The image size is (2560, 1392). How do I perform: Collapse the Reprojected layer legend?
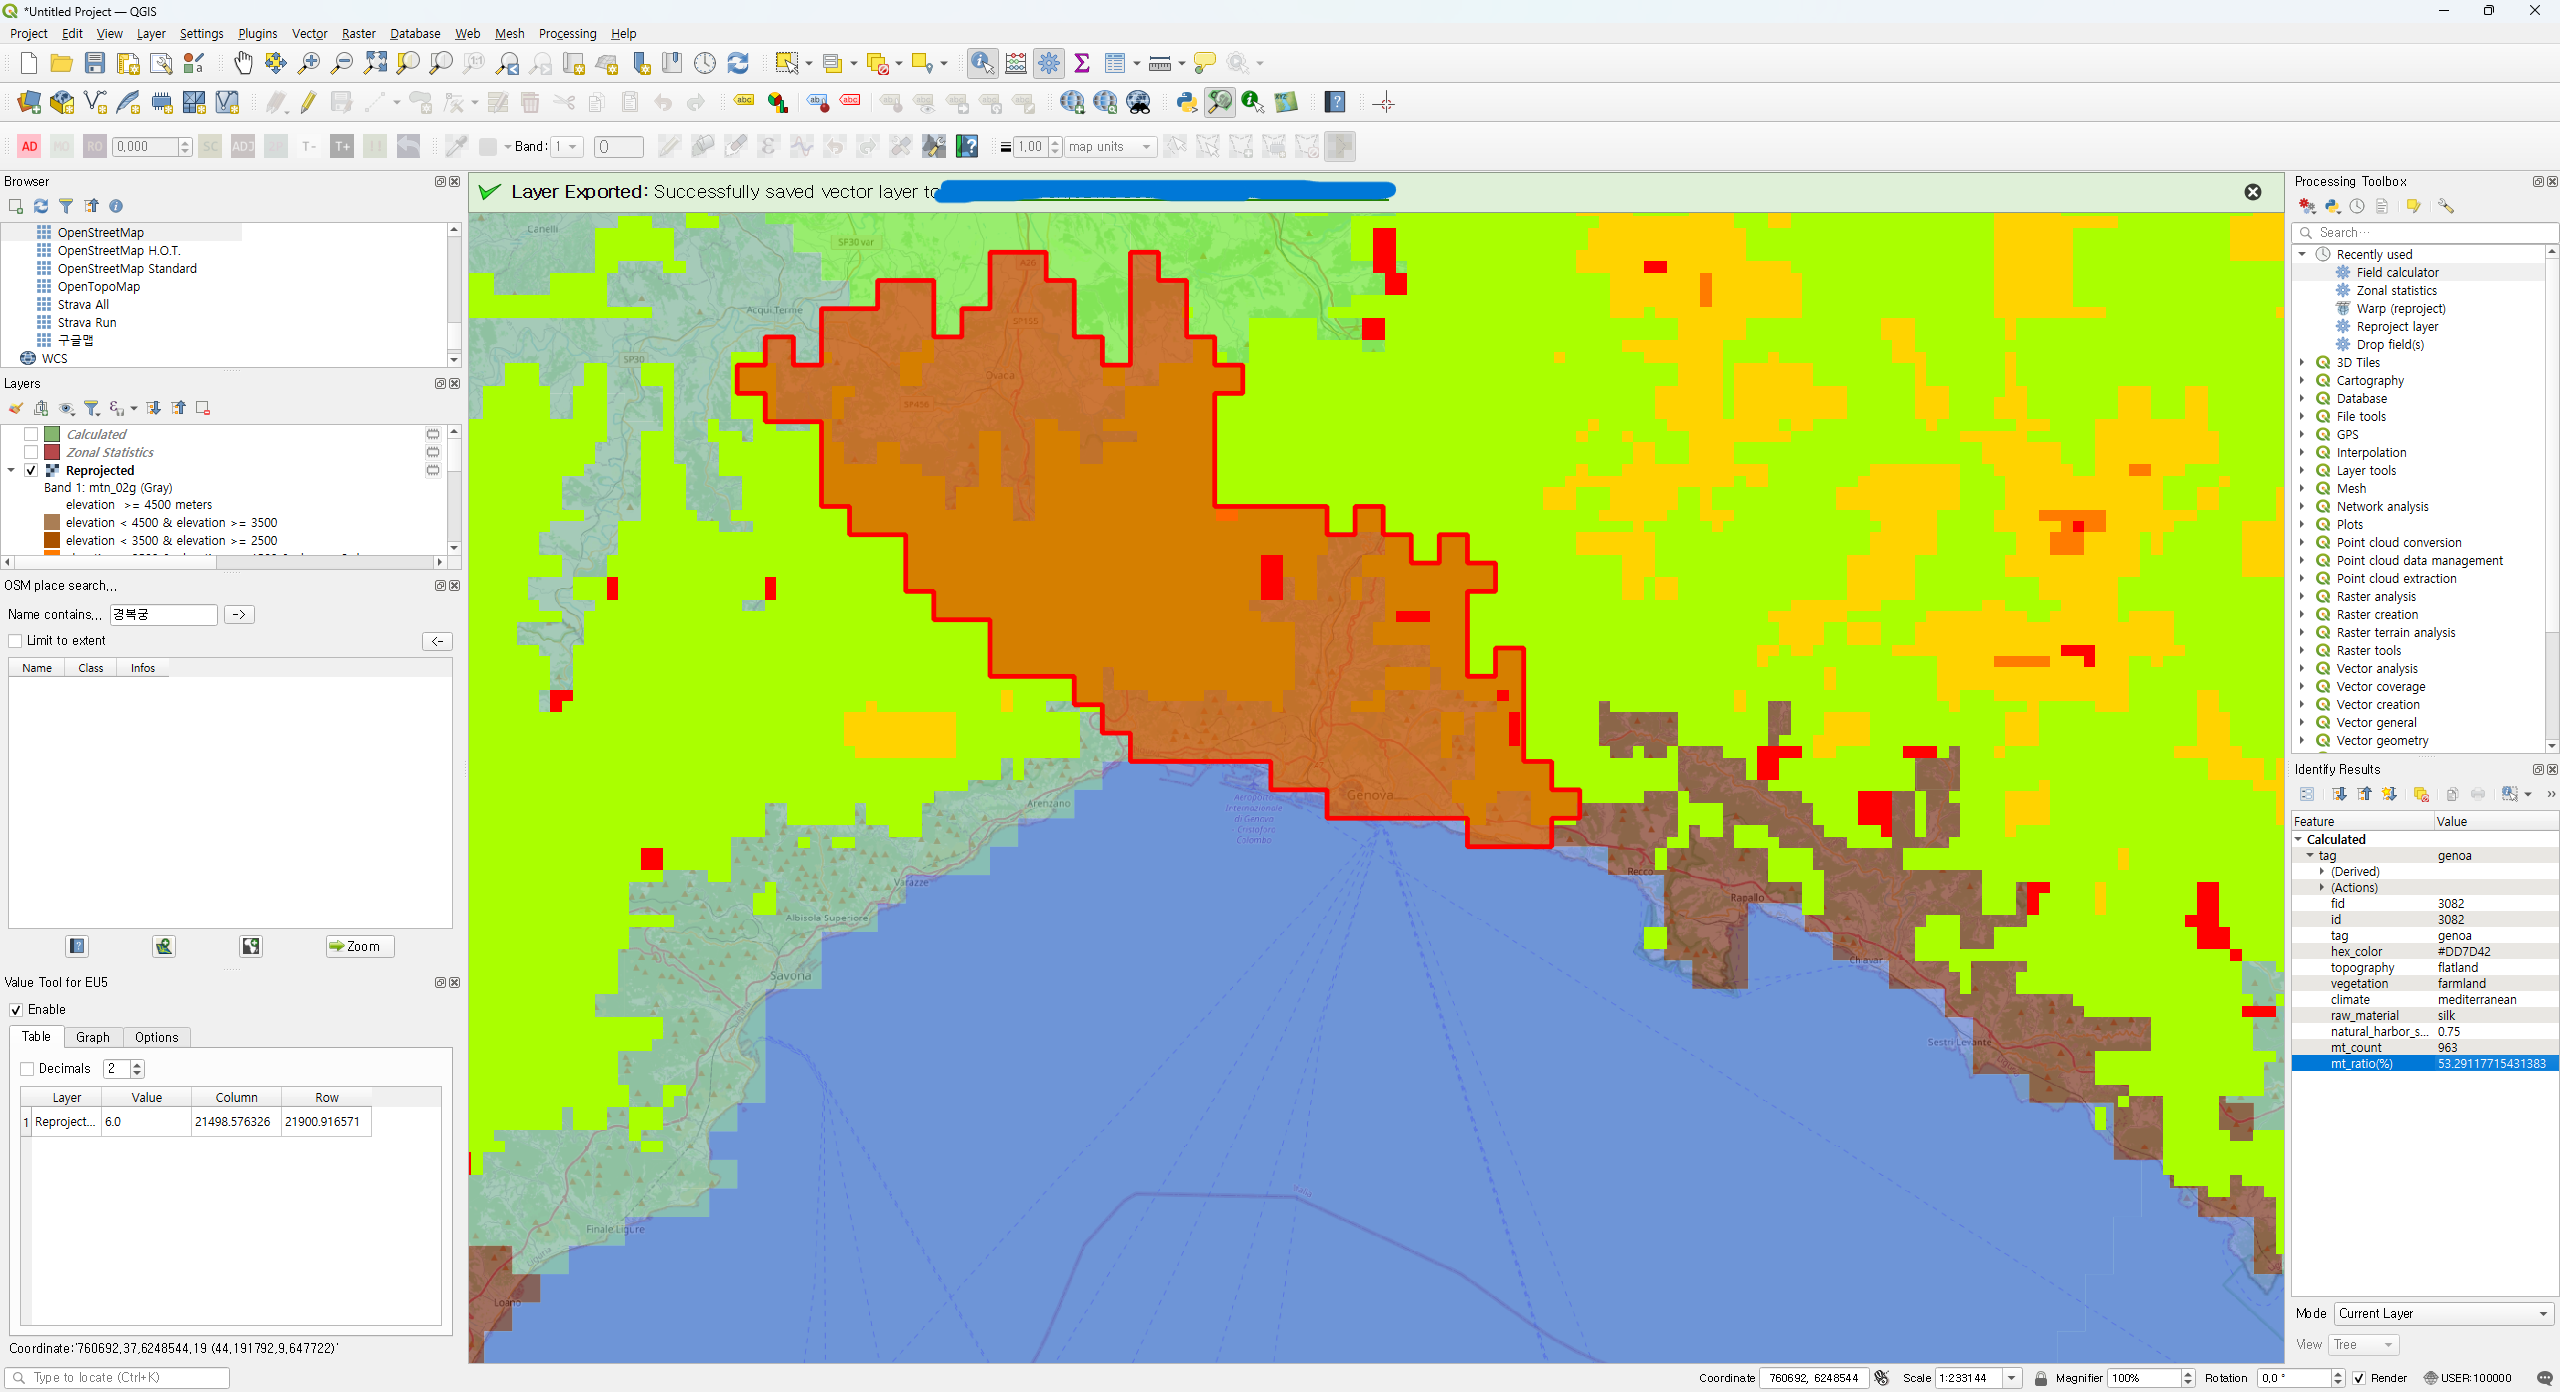(11, 470)
